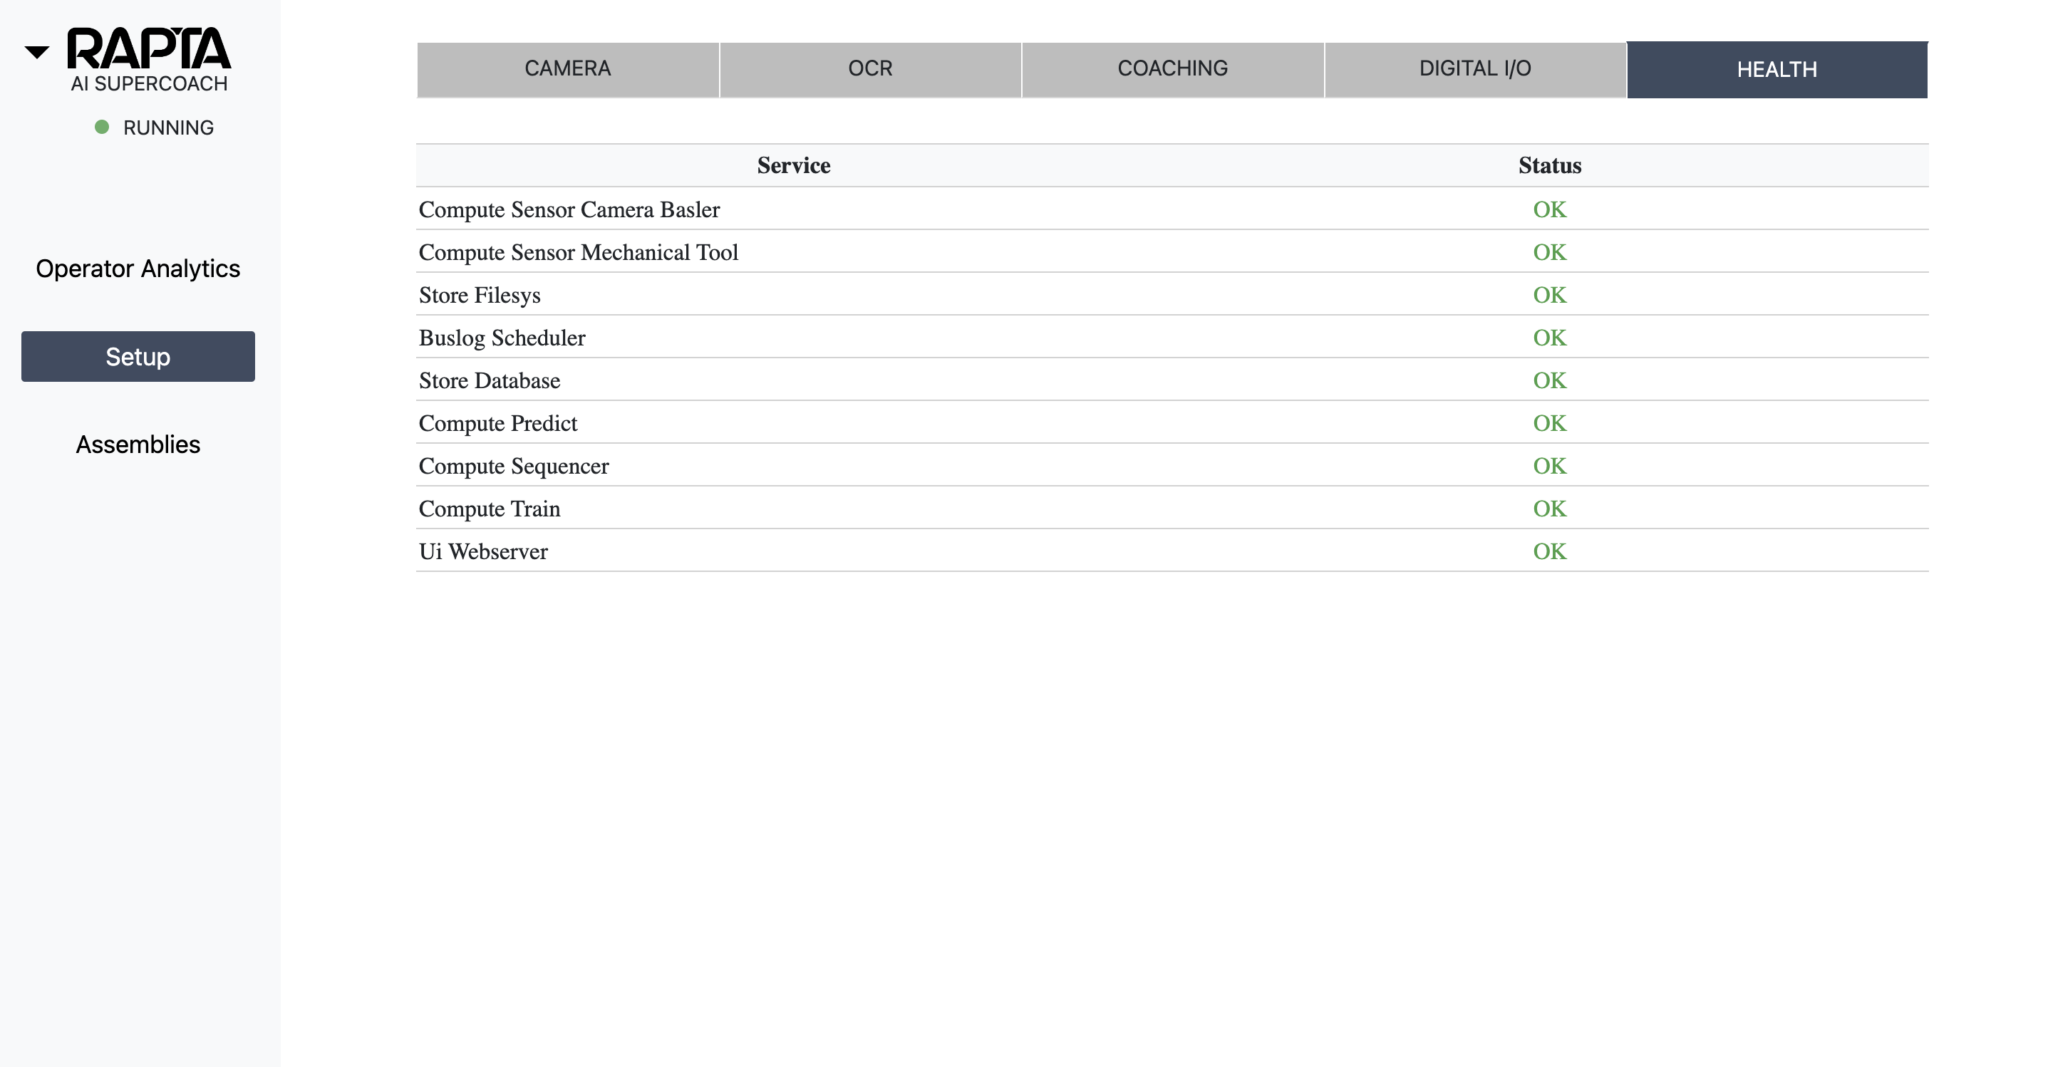
Task: Select the Coaching tab
Action: pos(1172,69)
